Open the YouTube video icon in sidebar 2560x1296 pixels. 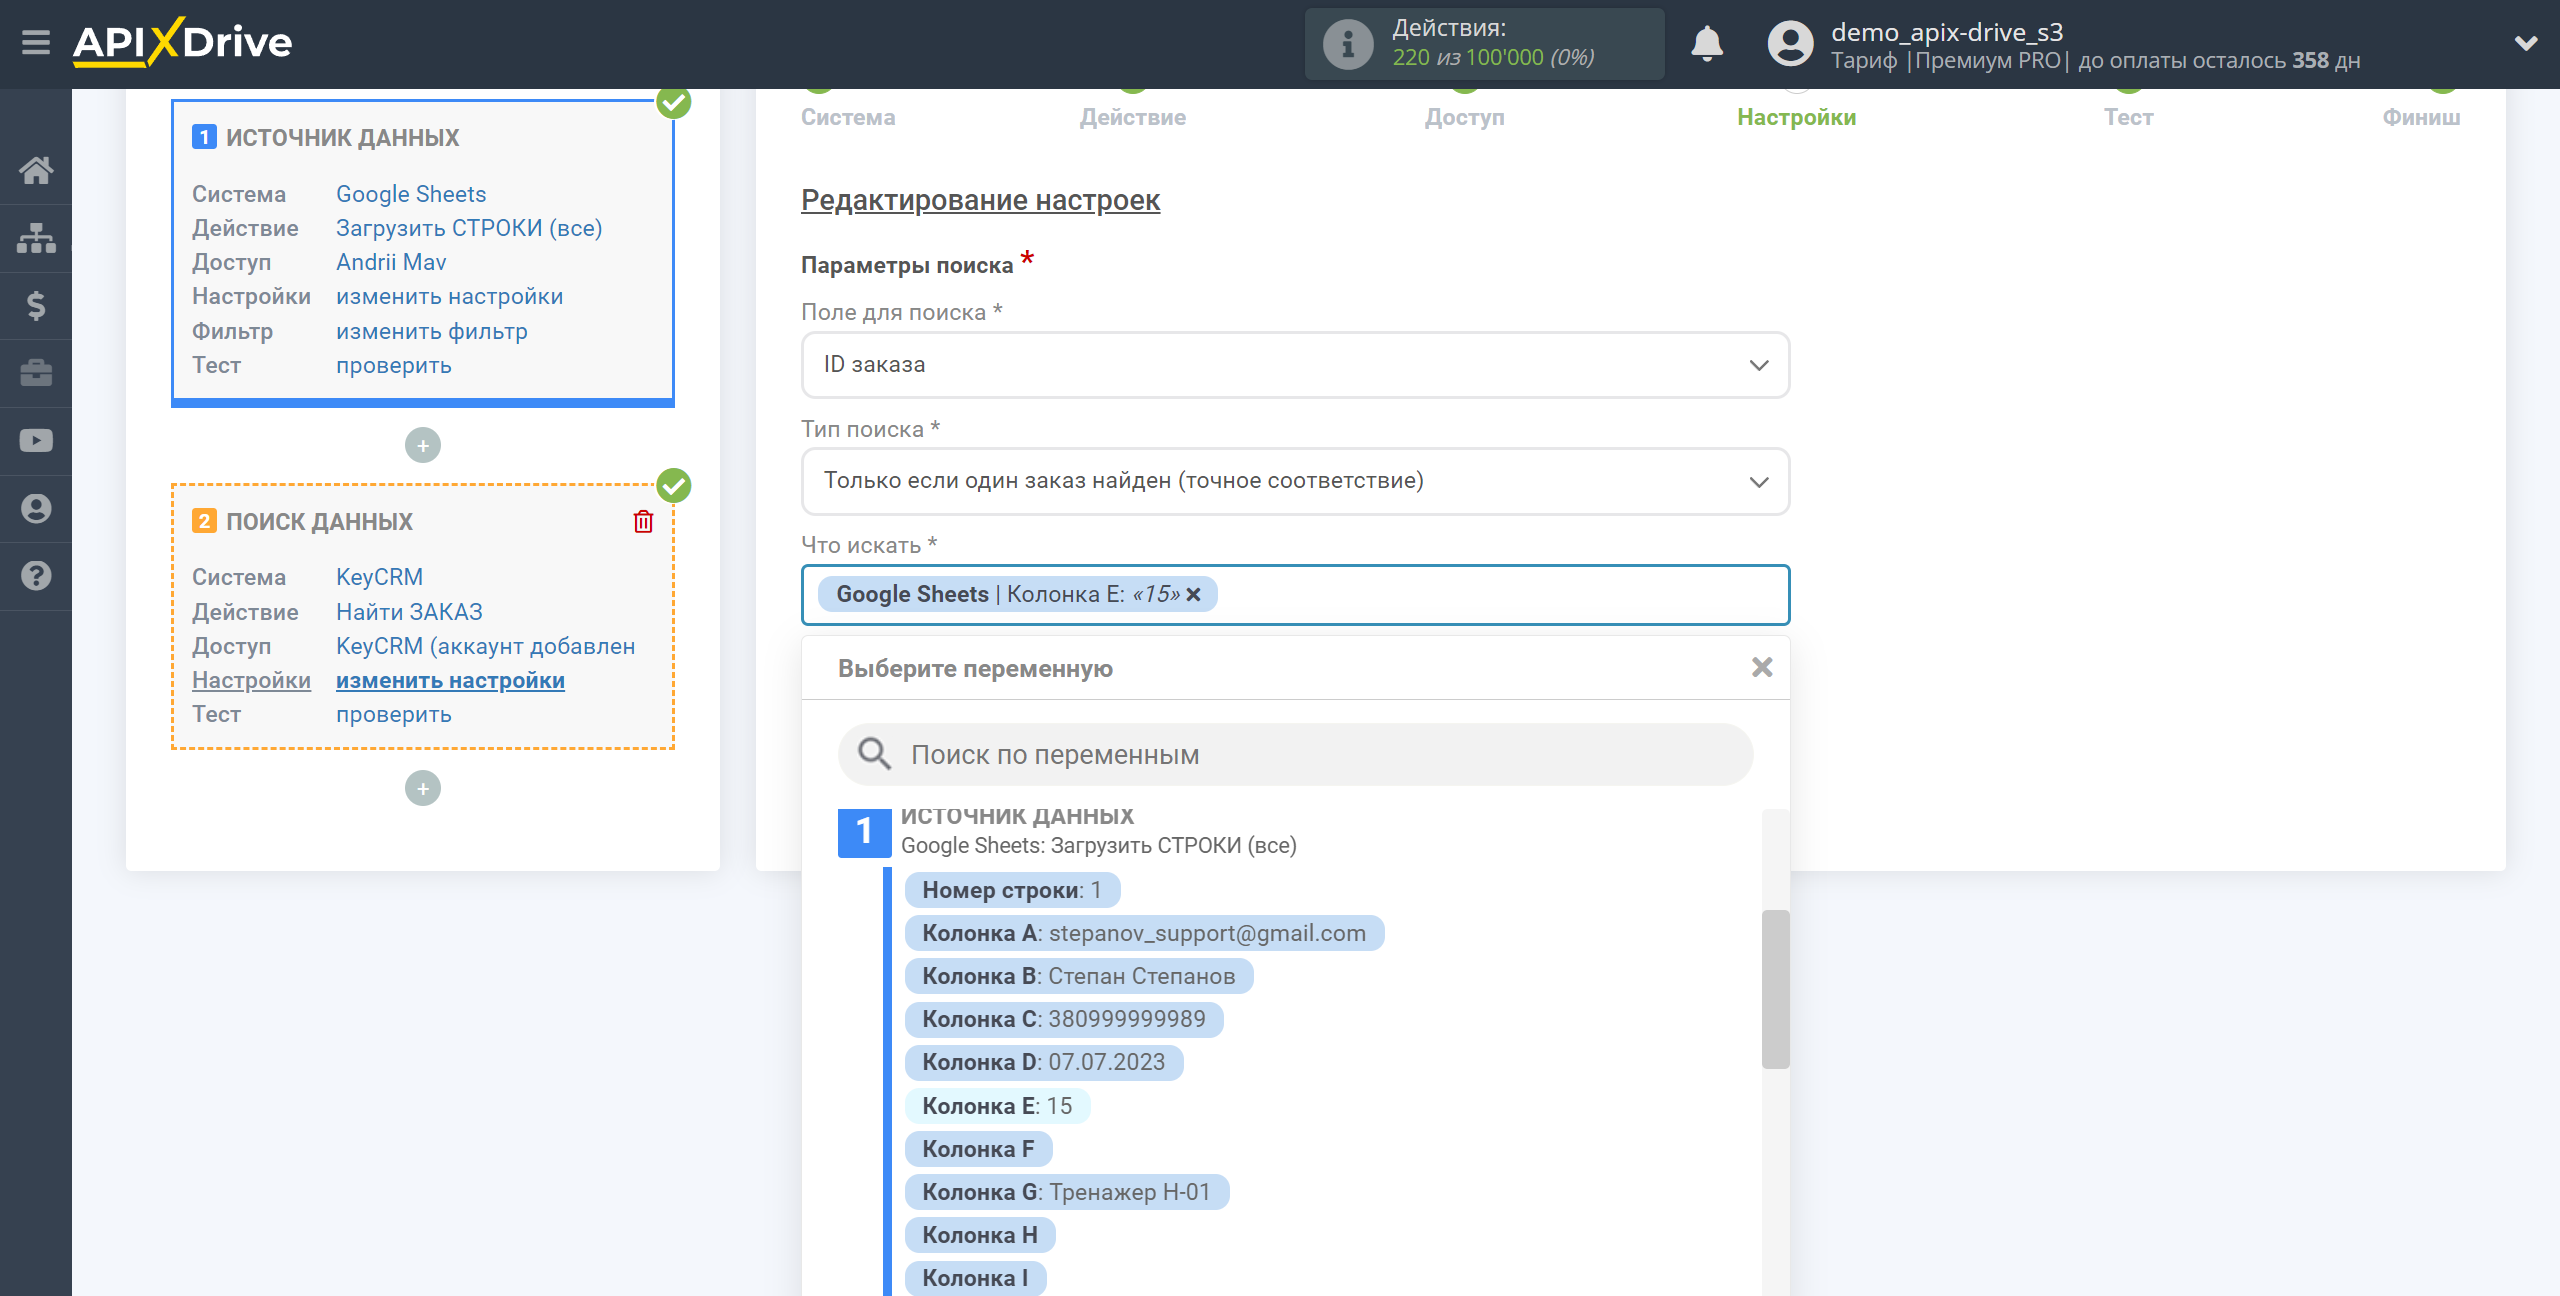(36, 441)
